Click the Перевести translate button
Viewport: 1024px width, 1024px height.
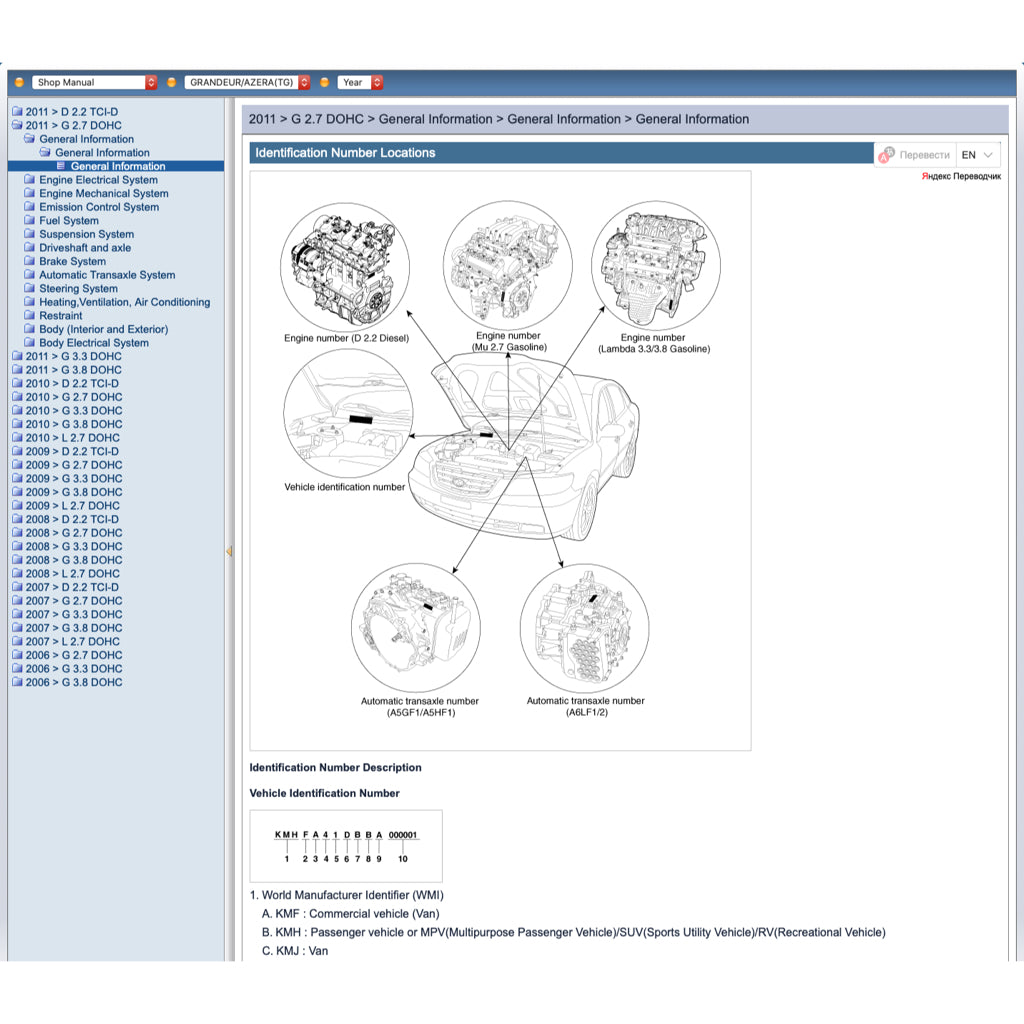tap(924, 155)
